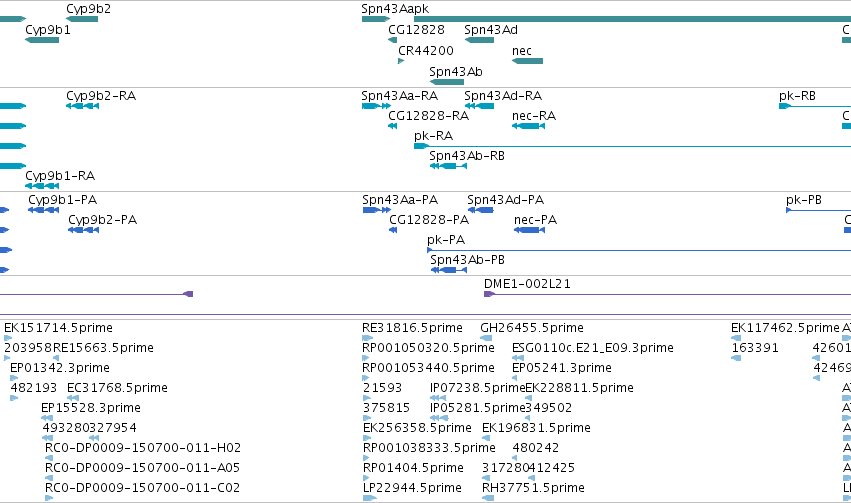The image size is (851, 503).
Task: Click the Spn43Ad-PA protein glyph
Action: 480,210
